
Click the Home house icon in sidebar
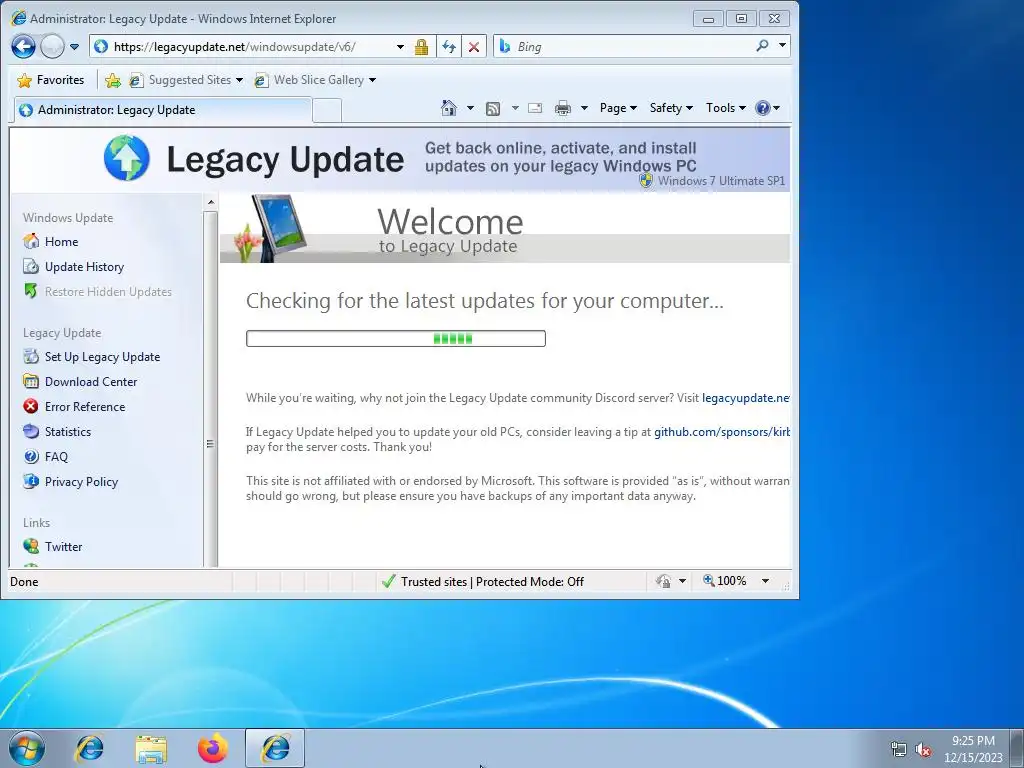tap(31, 241)
